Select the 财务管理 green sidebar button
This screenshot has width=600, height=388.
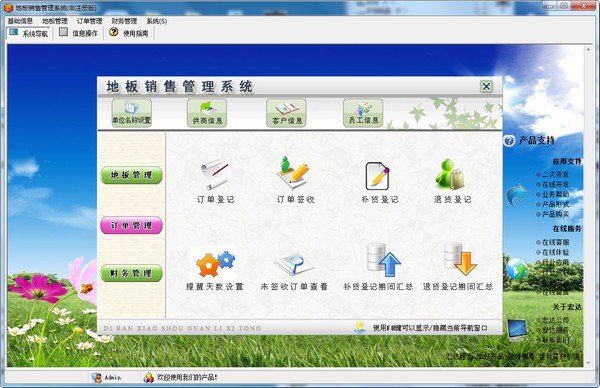pos(131,273)
